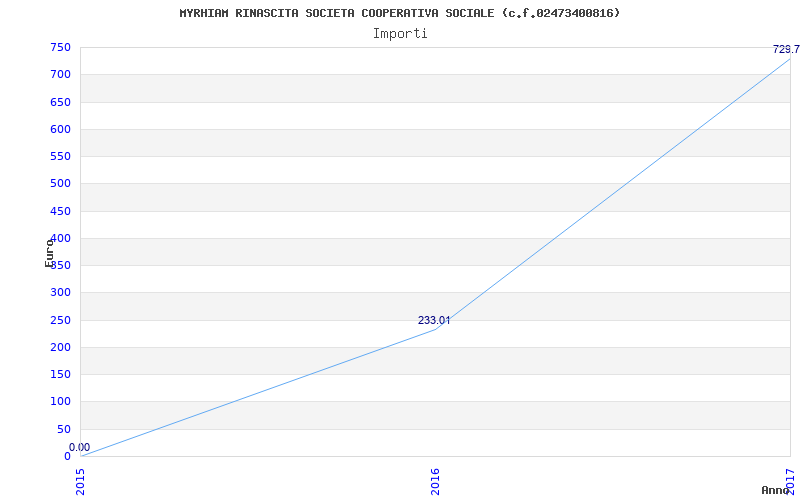Click the 650 y-axis tick label
The height and width of the screenshot is (500, 800).
[60, 102]
